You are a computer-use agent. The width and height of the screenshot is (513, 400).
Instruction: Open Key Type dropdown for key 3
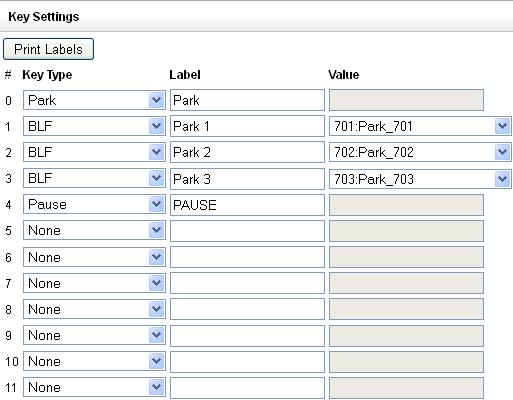click(x=94, y=178)
